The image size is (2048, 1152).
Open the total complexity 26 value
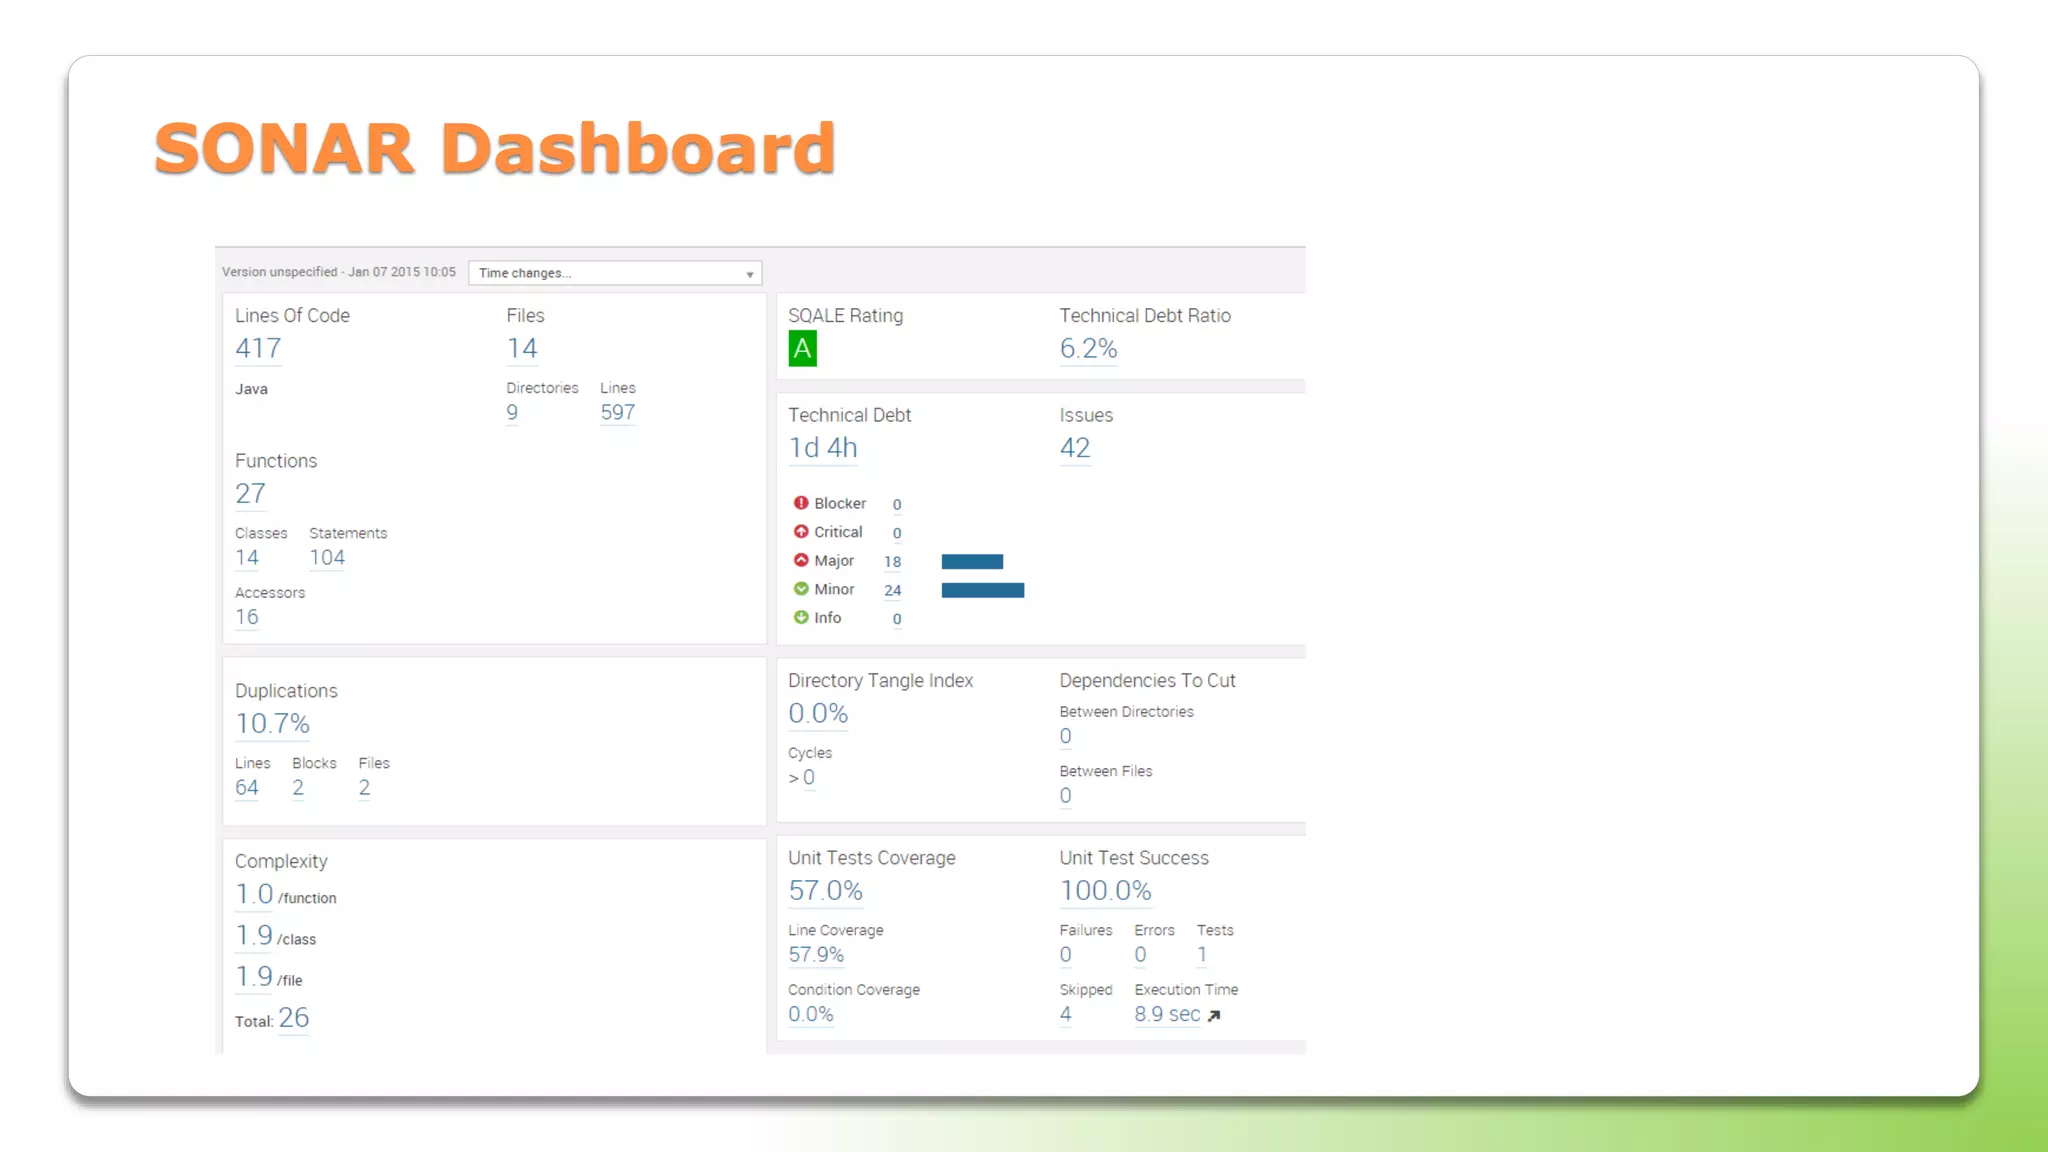pos(294,1018)
